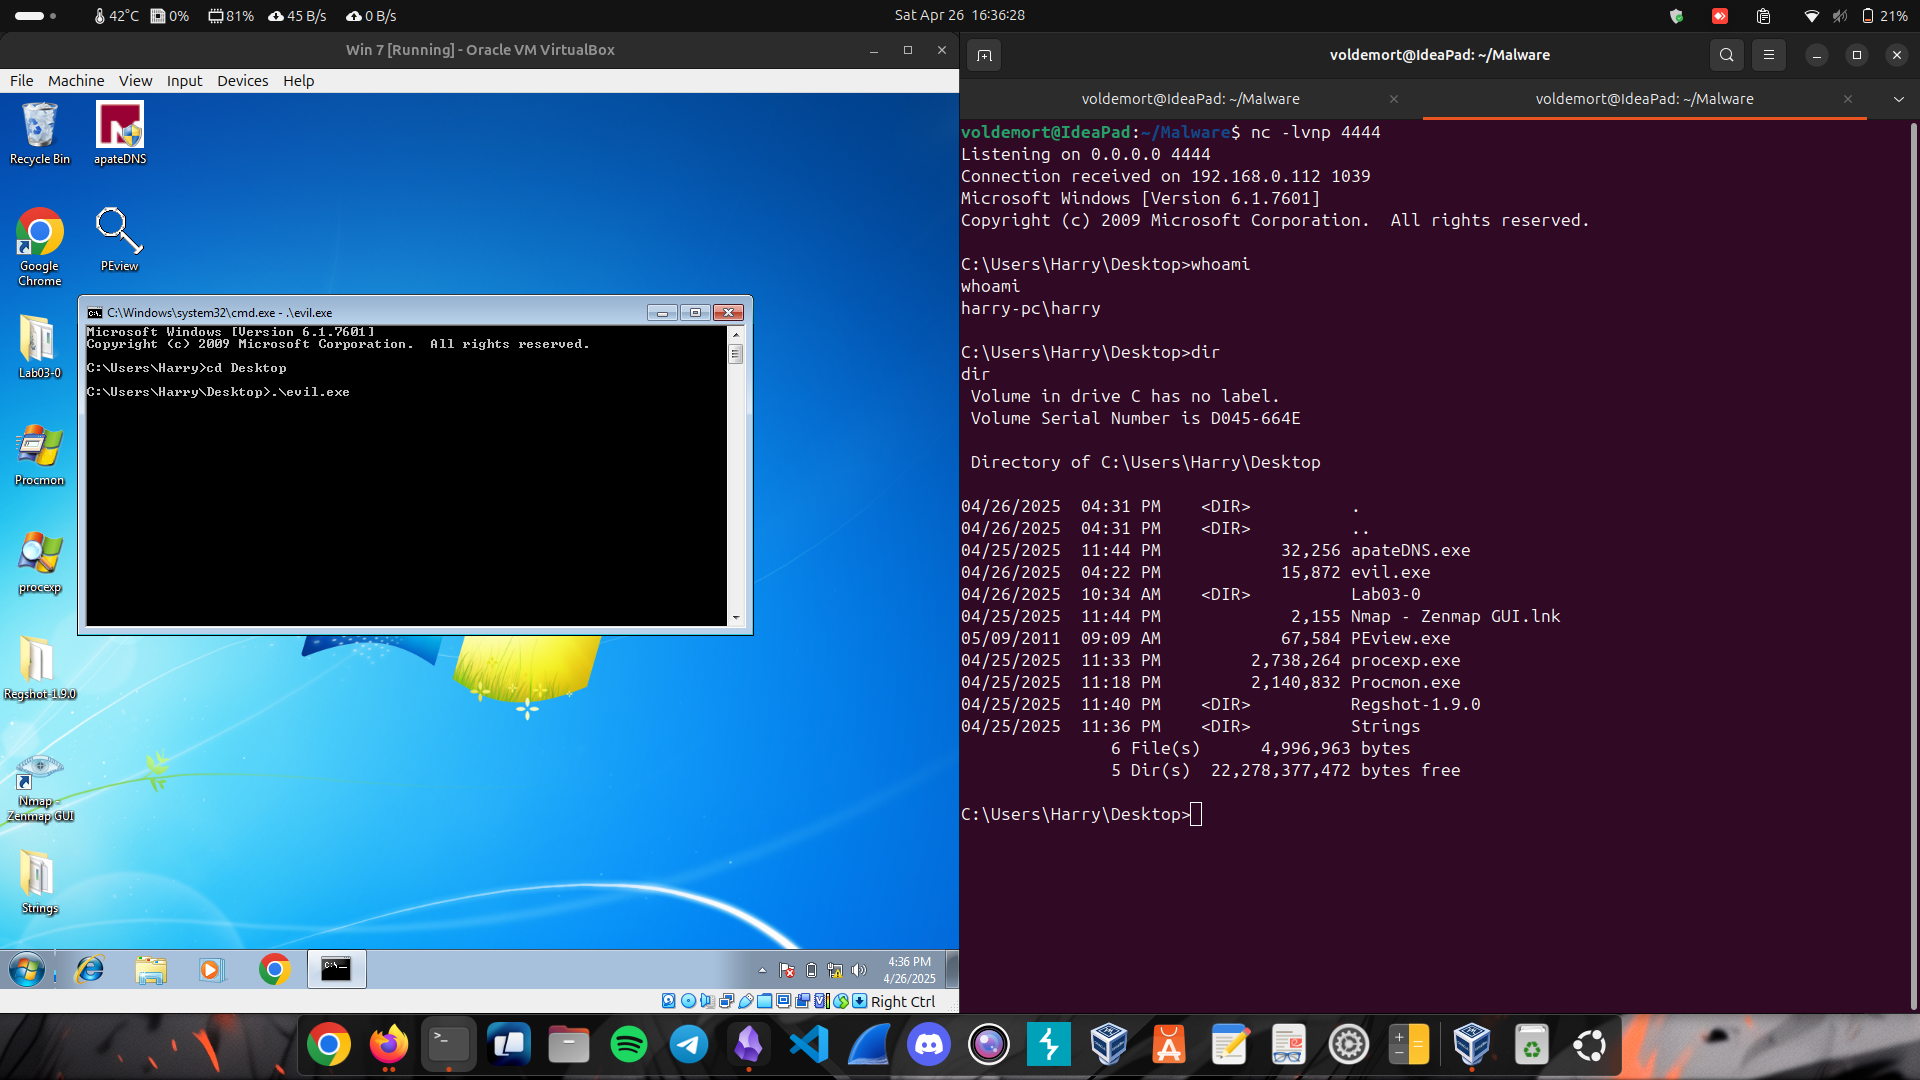Open Windows Media Player from taskbar
This screenshot has width=1920, height=1080.
pos(211,969)
